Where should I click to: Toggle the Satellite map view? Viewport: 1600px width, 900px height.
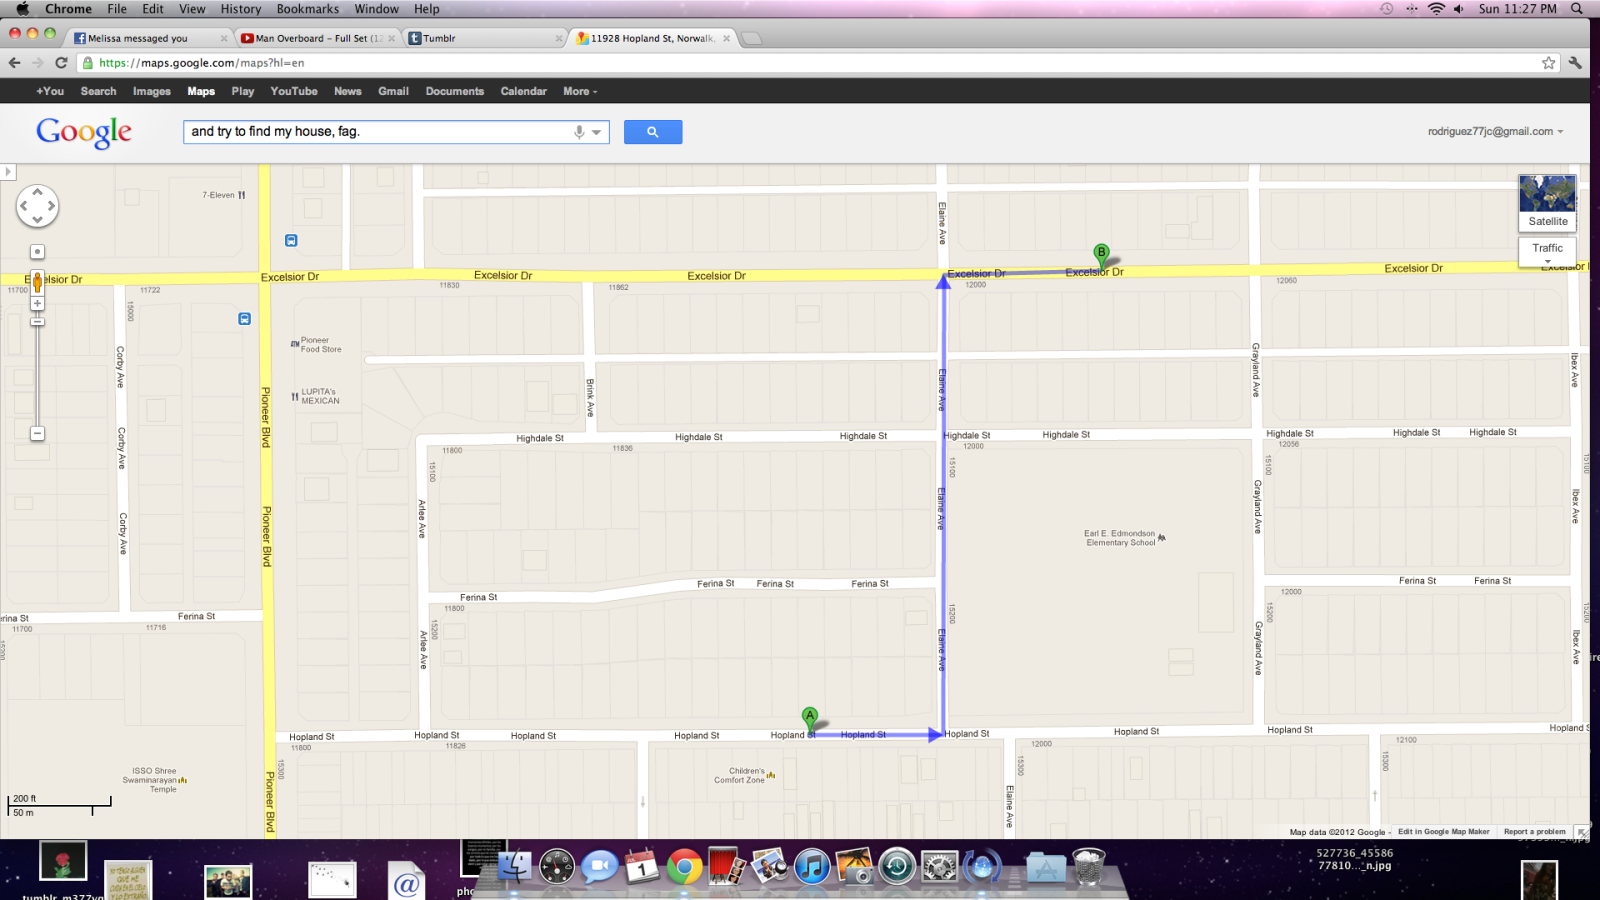pos(1547,203)
